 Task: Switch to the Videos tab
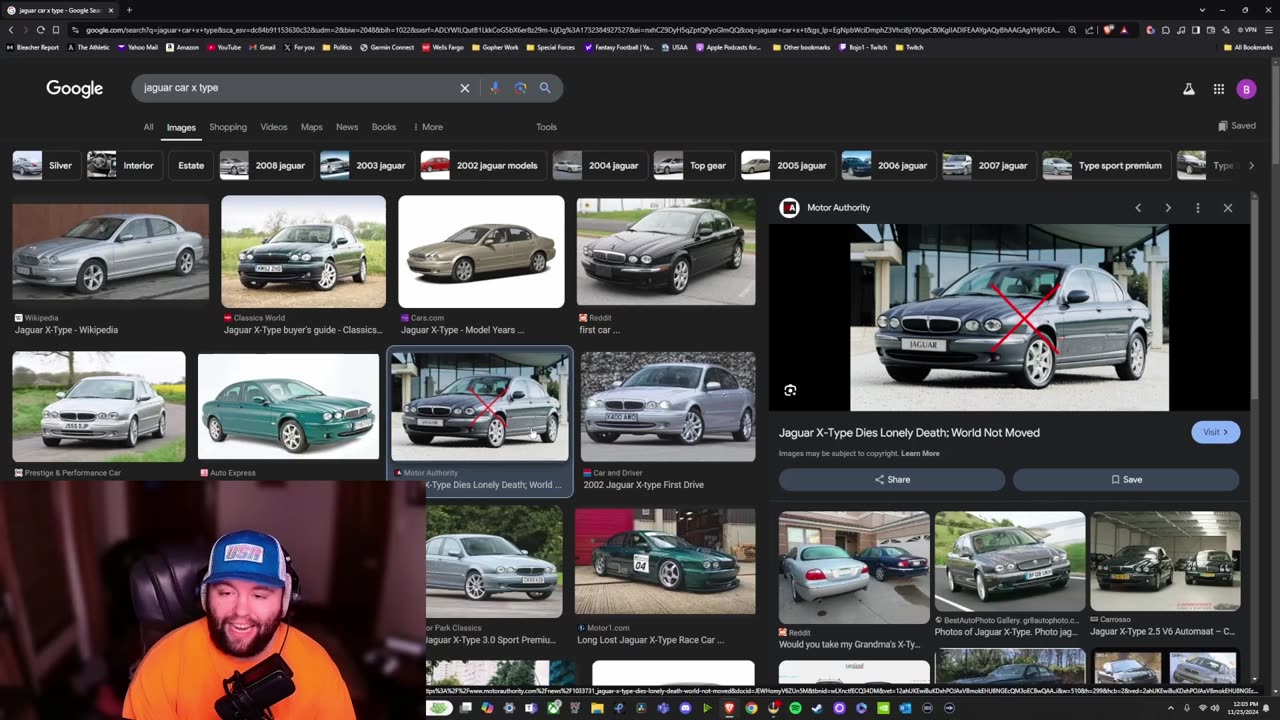(x=274, y=127)
